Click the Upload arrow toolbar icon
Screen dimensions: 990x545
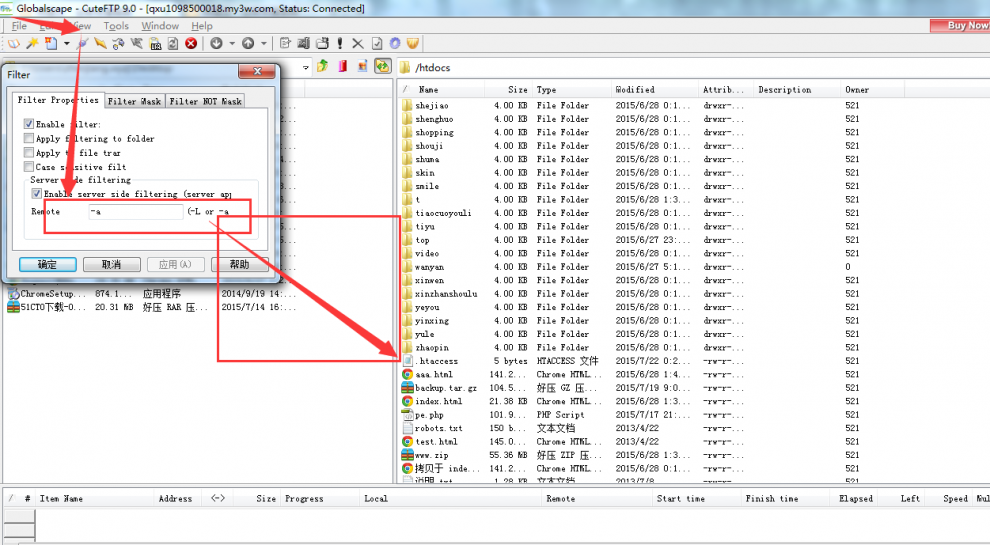pos(247,44)
